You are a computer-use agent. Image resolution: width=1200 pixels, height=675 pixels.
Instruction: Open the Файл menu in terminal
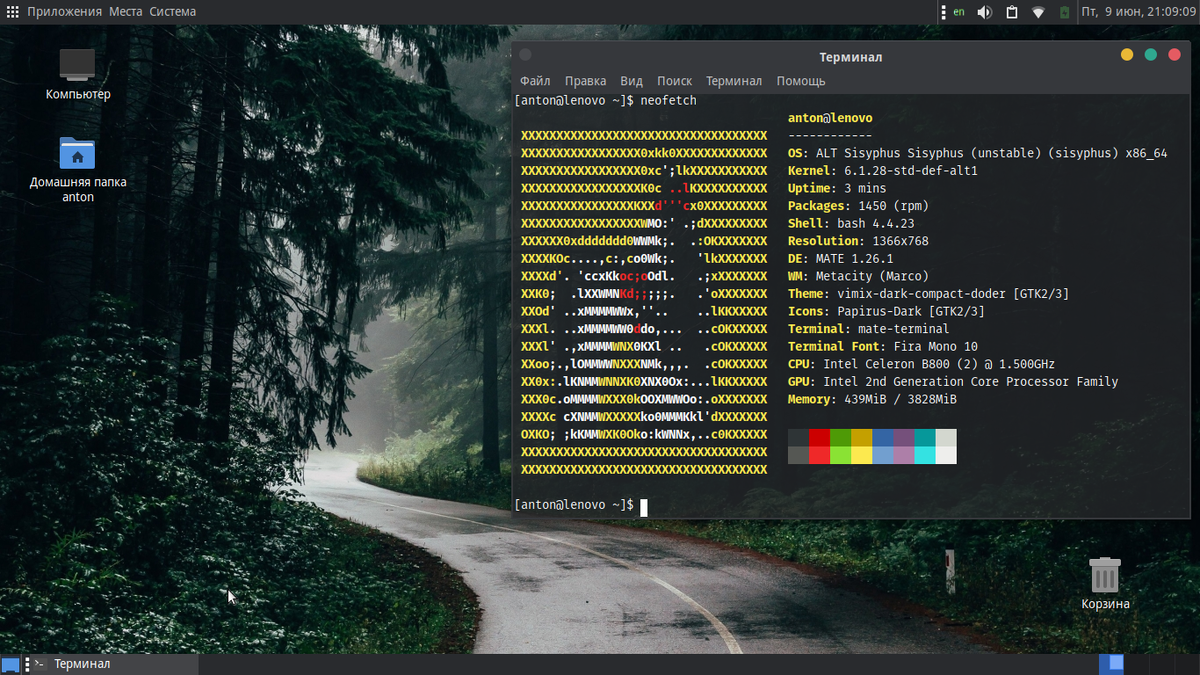click(x=535, y=81)
